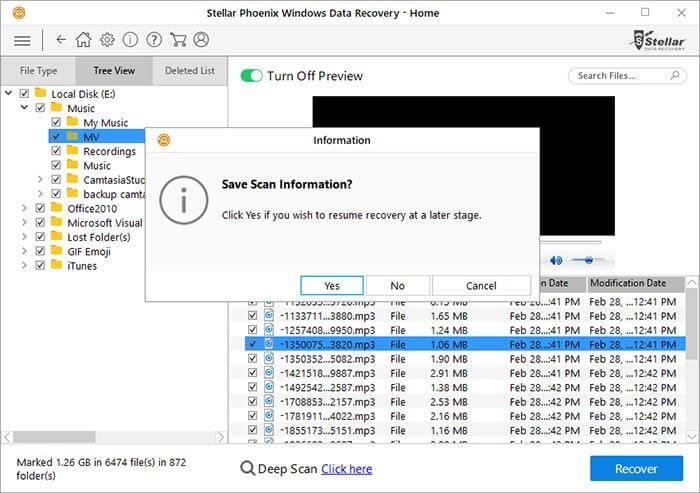Sort by Modification Date column header
This screenshot has height=493, width=700.
[x=636, y=283]
